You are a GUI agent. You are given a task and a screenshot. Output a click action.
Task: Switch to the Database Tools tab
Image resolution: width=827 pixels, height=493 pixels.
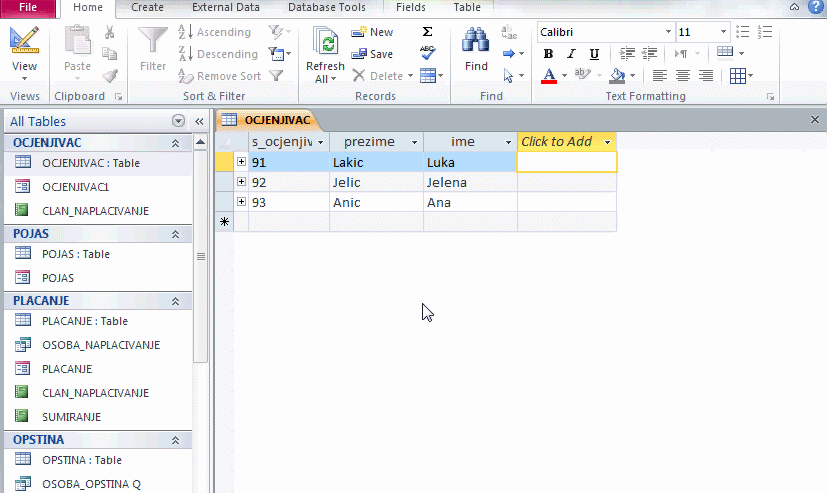(325, 8)
